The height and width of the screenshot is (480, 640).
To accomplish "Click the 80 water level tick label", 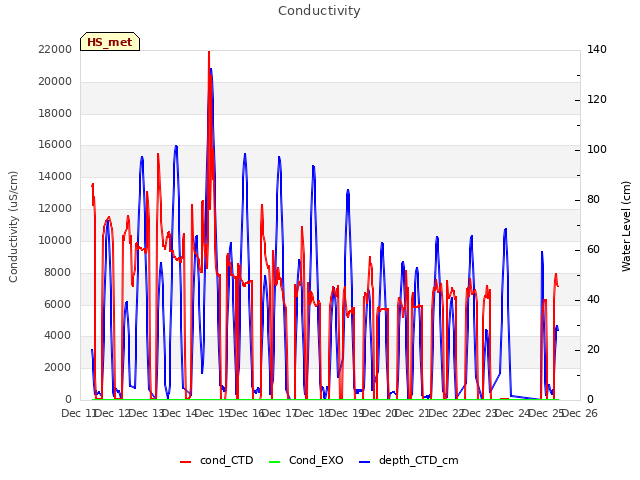I will click(x=593, y=200).
